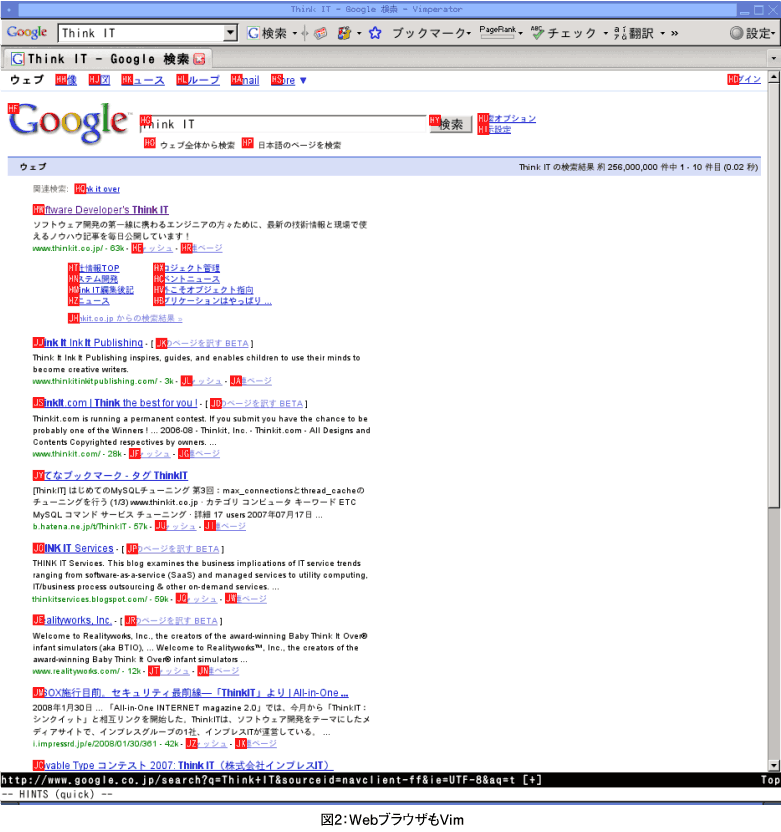The image size is (781, 832).
Task: Translate the THINK IT Services result page
Action: (173, 549)
